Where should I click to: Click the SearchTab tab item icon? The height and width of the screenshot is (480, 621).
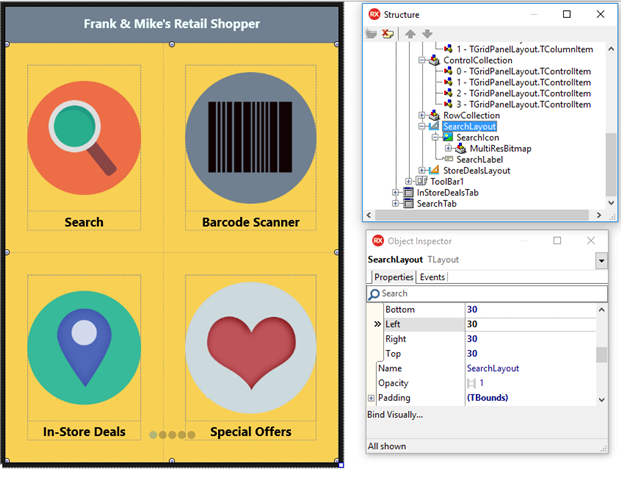point(408,204)
